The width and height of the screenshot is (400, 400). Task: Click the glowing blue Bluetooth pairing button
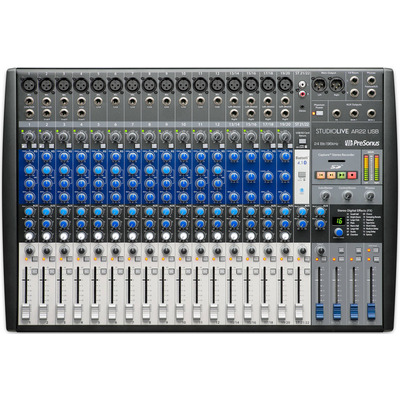pos(302,191)
